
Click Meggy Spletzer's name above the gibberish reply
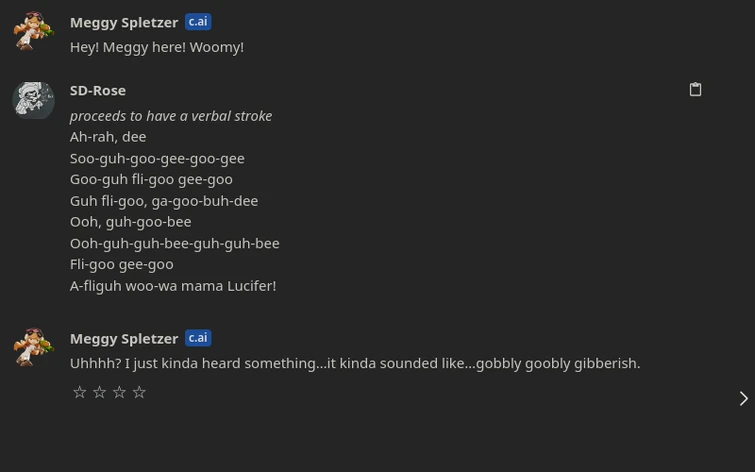124,338
